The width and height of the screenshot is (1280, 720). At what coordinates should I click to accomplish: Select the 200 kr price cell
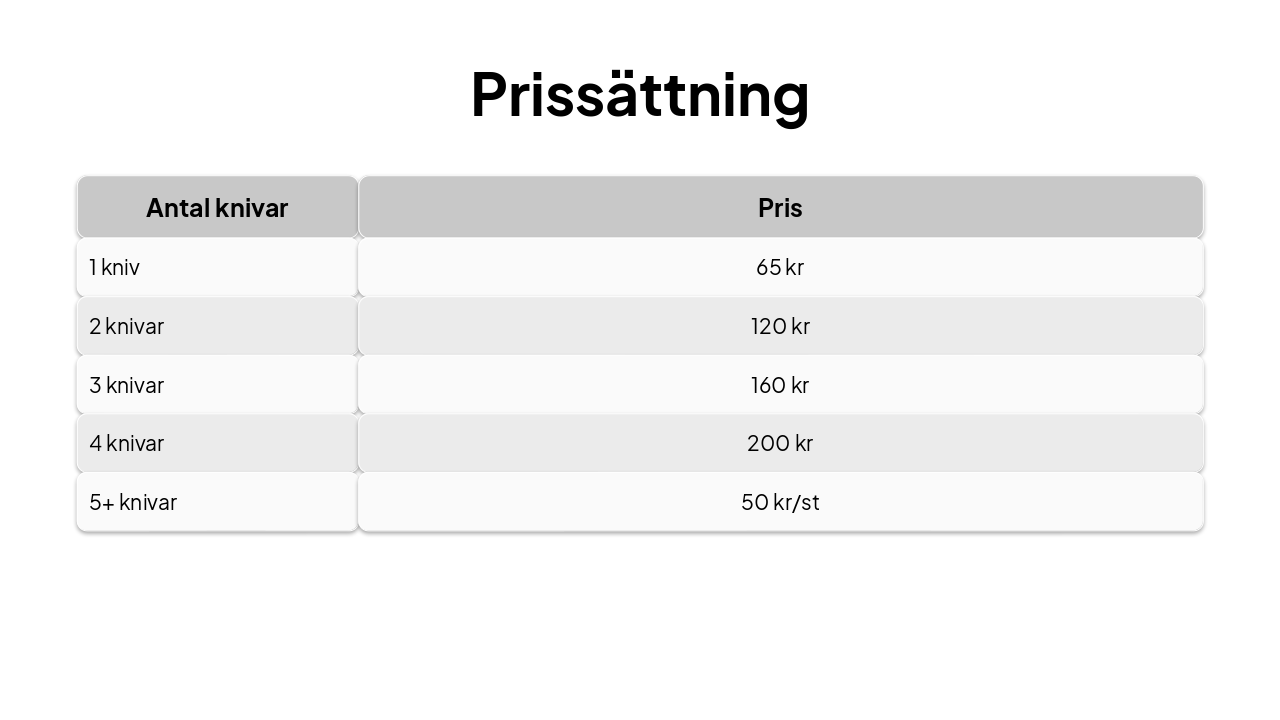[780, 443]
